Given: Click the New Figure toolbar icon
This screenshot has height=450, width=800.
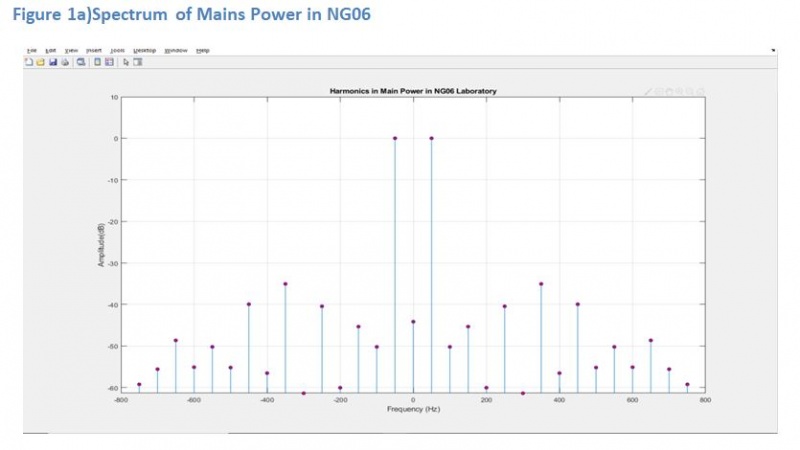Looking at the screenshot, I should coord(29,62).
